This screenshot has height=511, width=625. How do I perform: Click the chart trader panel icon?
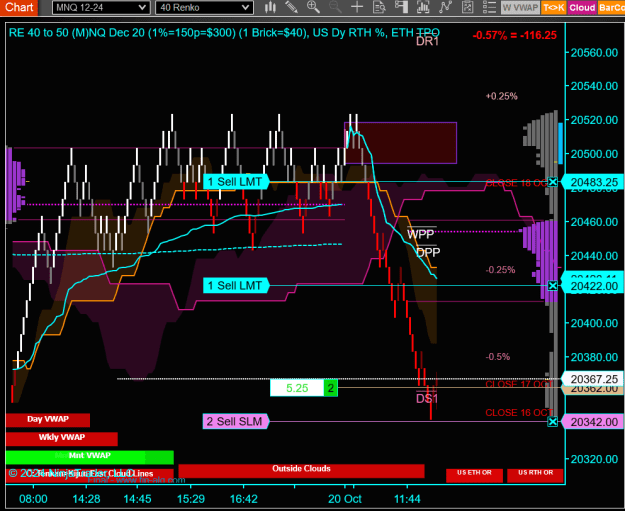pos(401,7)
